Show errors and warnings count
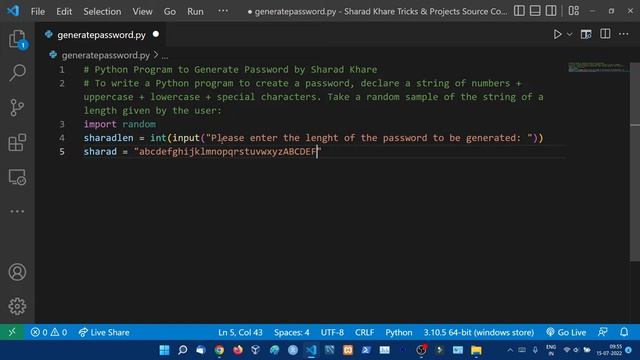 (x=49, y=332)
